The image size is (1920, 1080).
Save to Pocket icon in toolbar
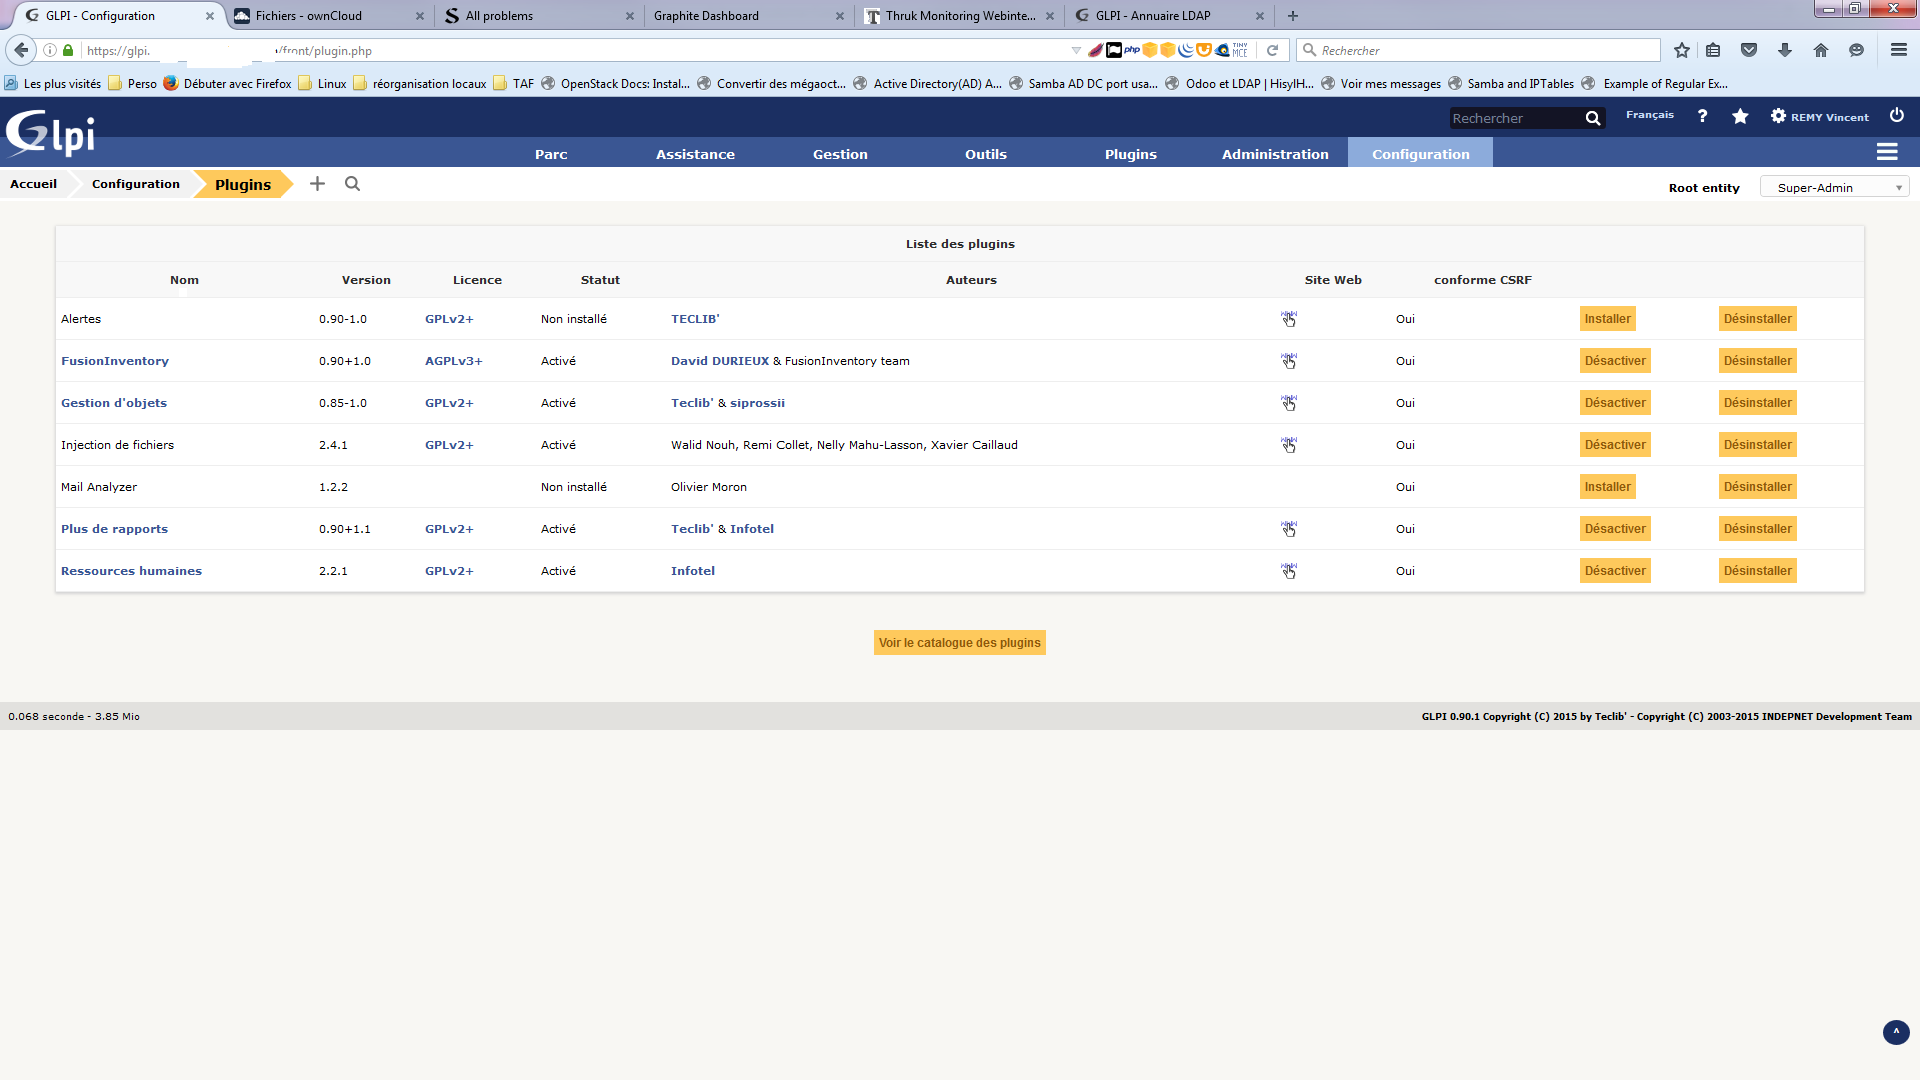coord(1749,50)
